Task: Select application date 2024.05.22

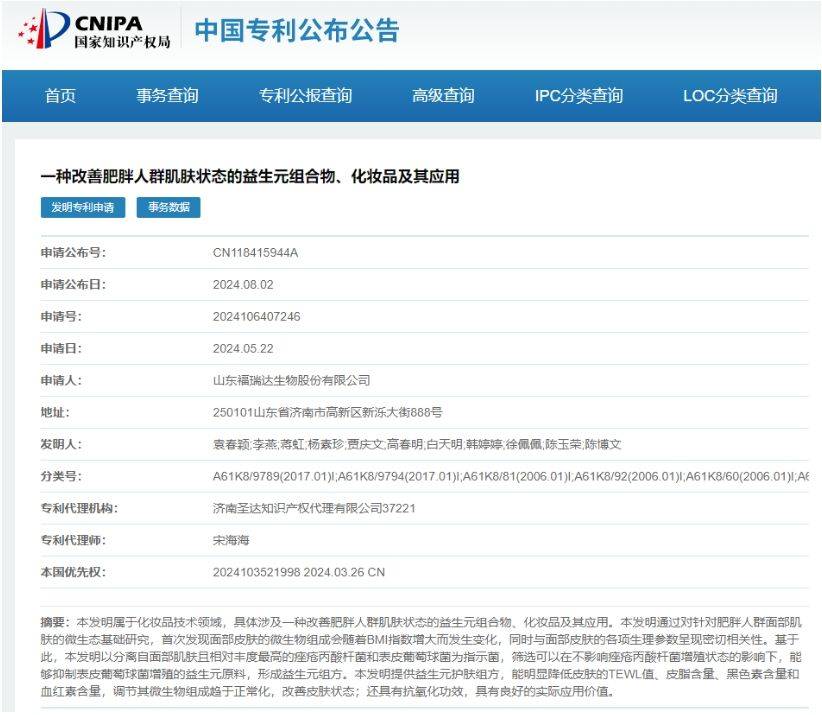Action: pos(243,349)
